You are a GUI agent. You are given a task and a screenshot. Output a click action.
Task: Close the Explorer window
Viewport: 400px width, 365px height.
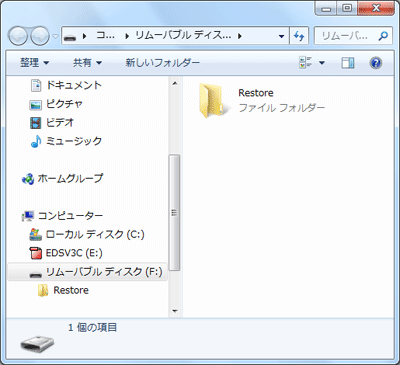(x=376, y=8)
